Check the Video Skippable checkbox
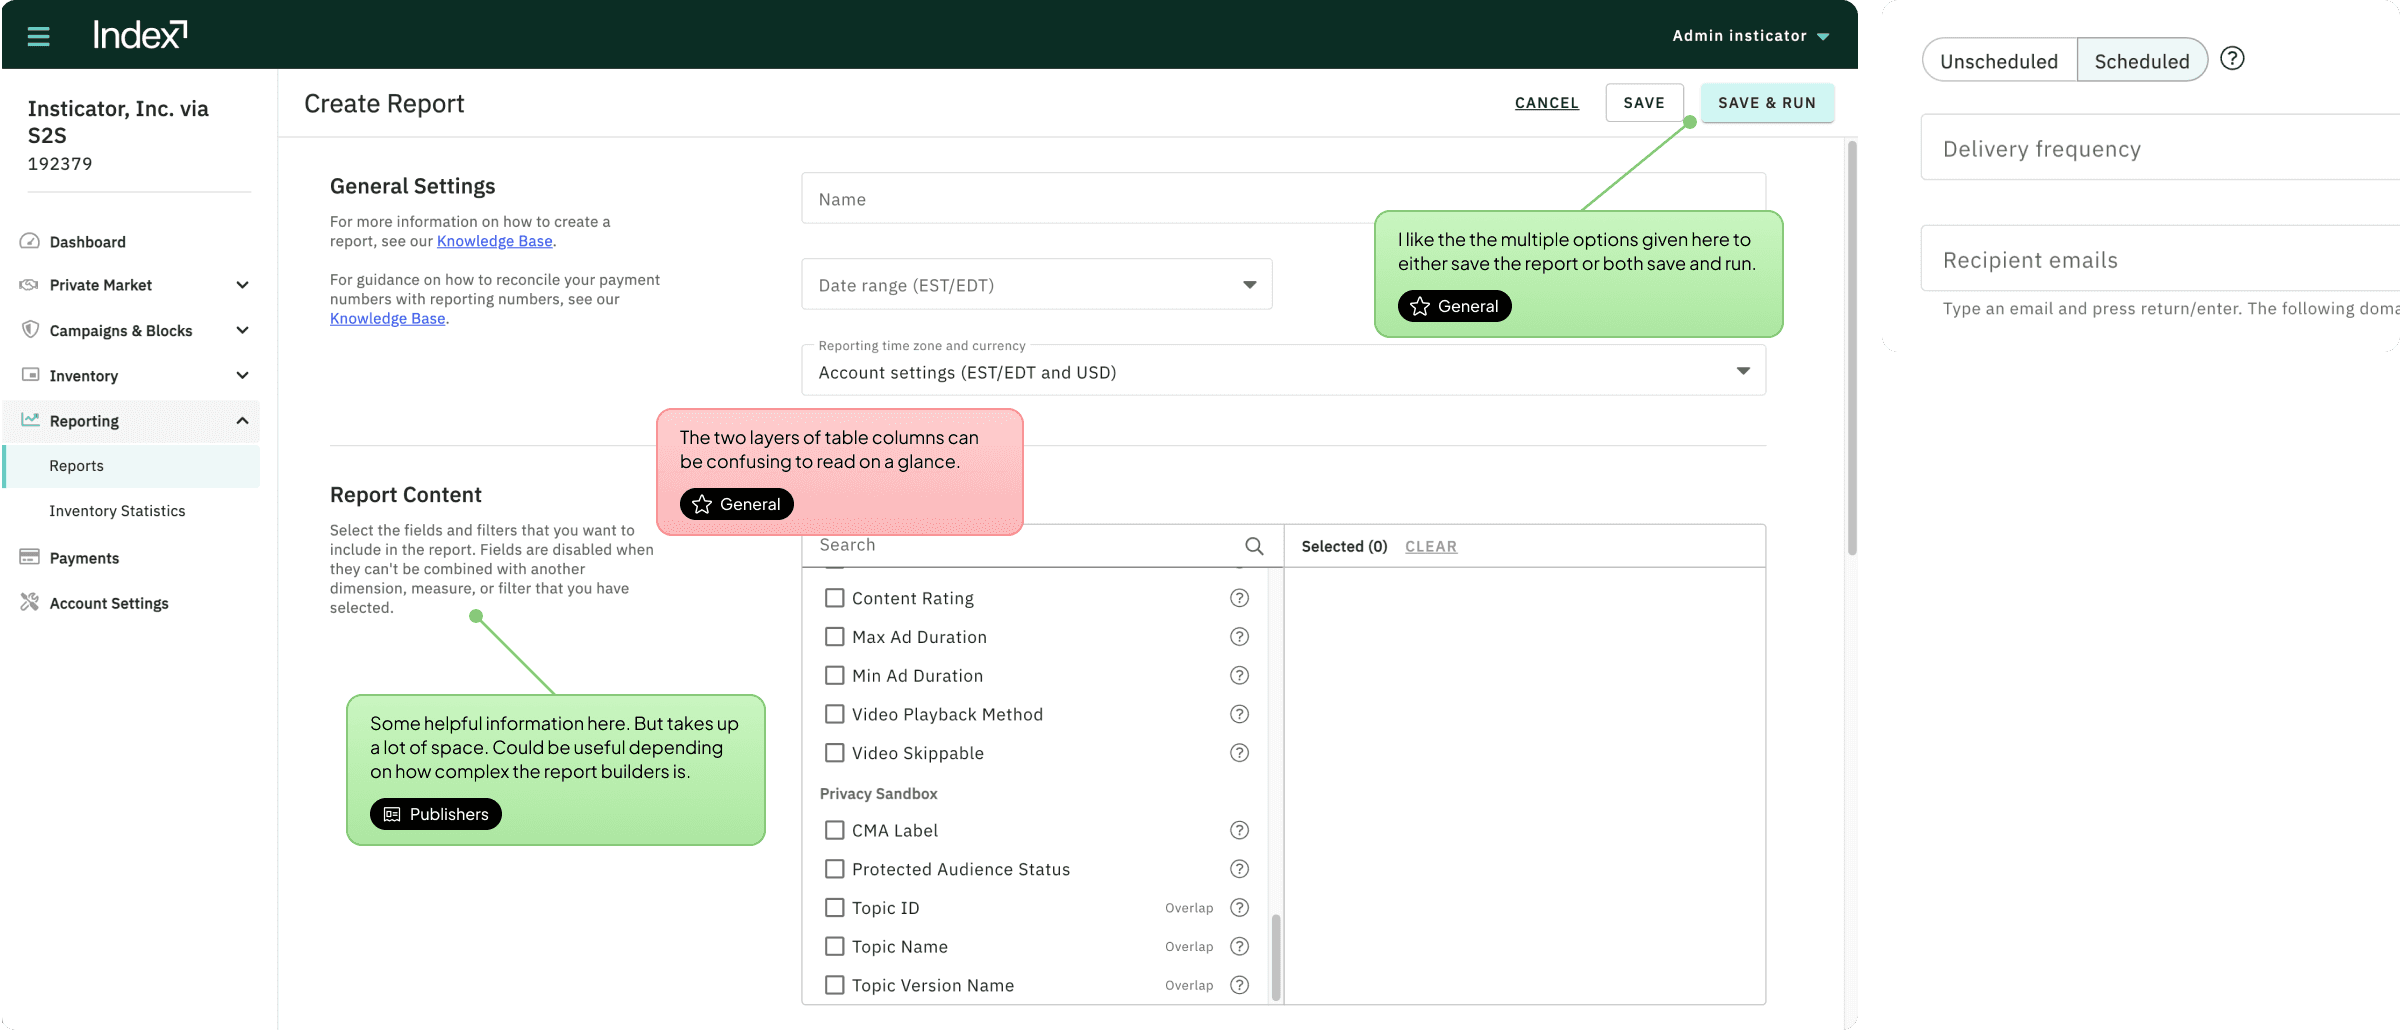Viewport: 2400px width, 1030px height. pos(834,753)
